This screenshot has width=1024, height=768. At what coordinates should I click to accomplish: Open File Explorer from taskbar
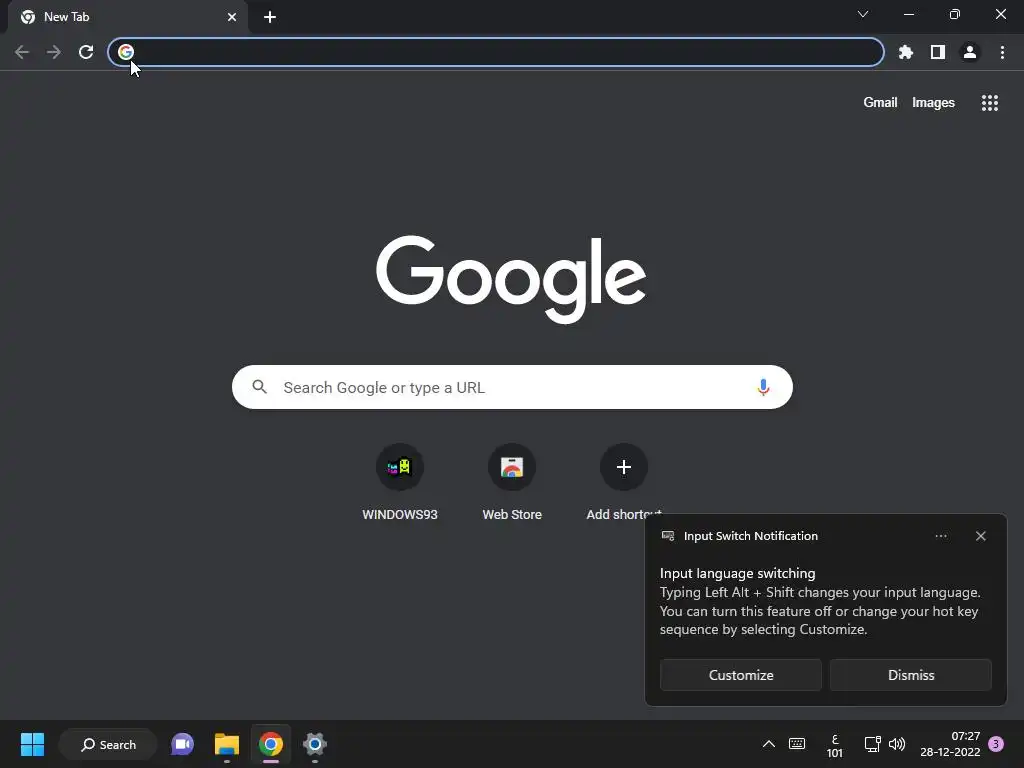pyautogui.click(x=227, y=744)
